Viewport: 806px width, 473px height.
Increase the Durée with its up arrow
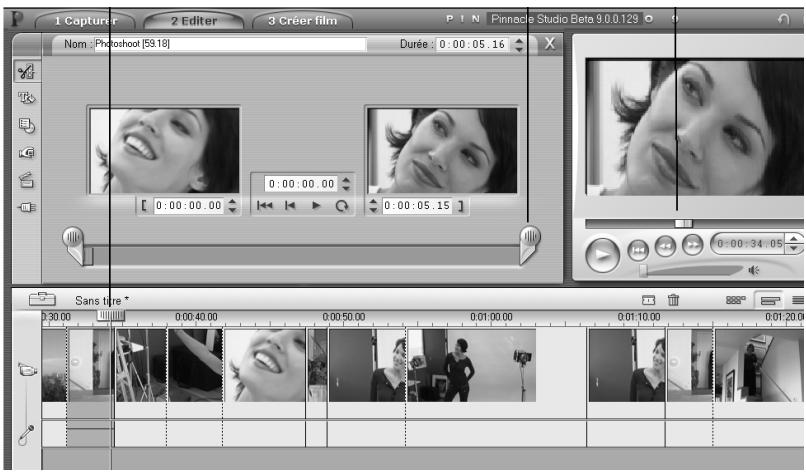519,40
